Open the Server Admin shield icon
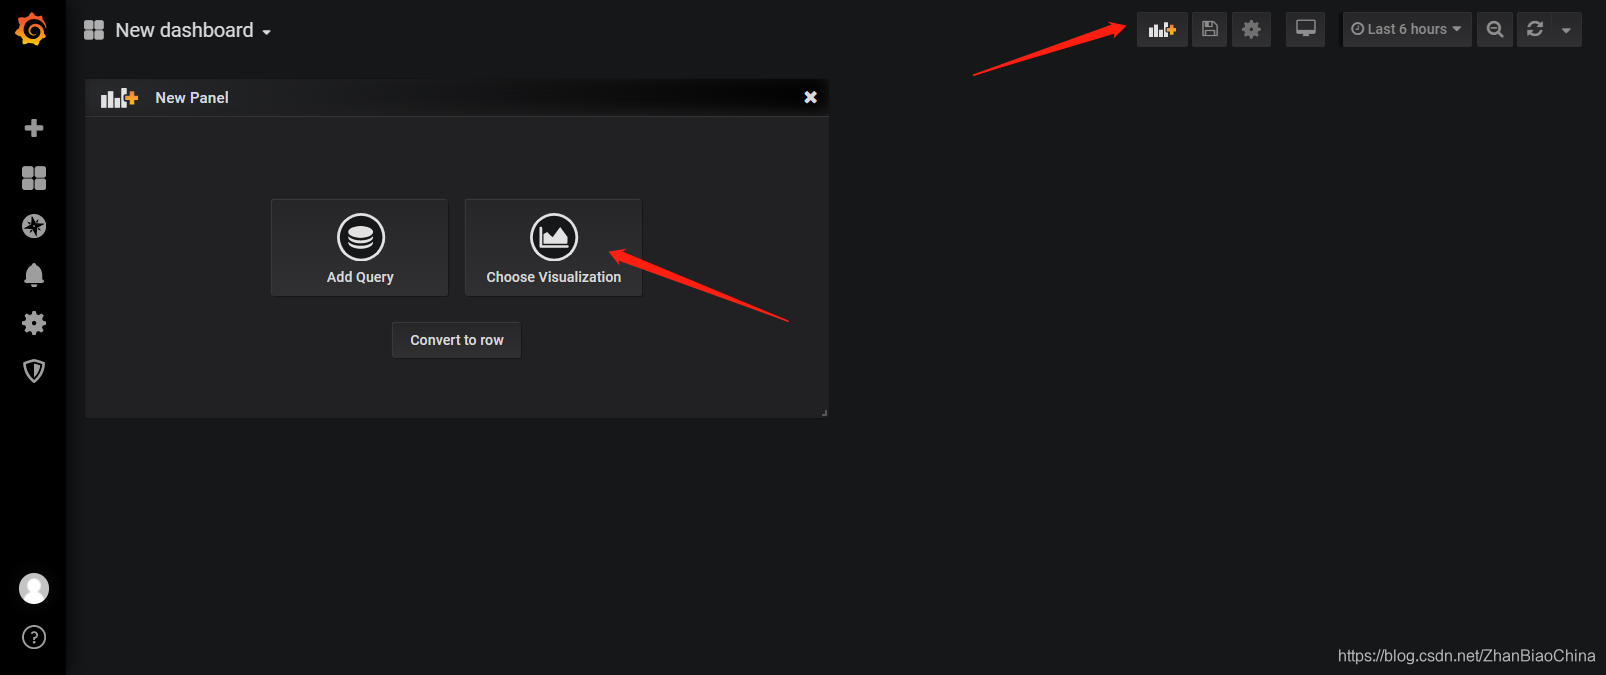Screen dimensions: 1606x675 34,371
